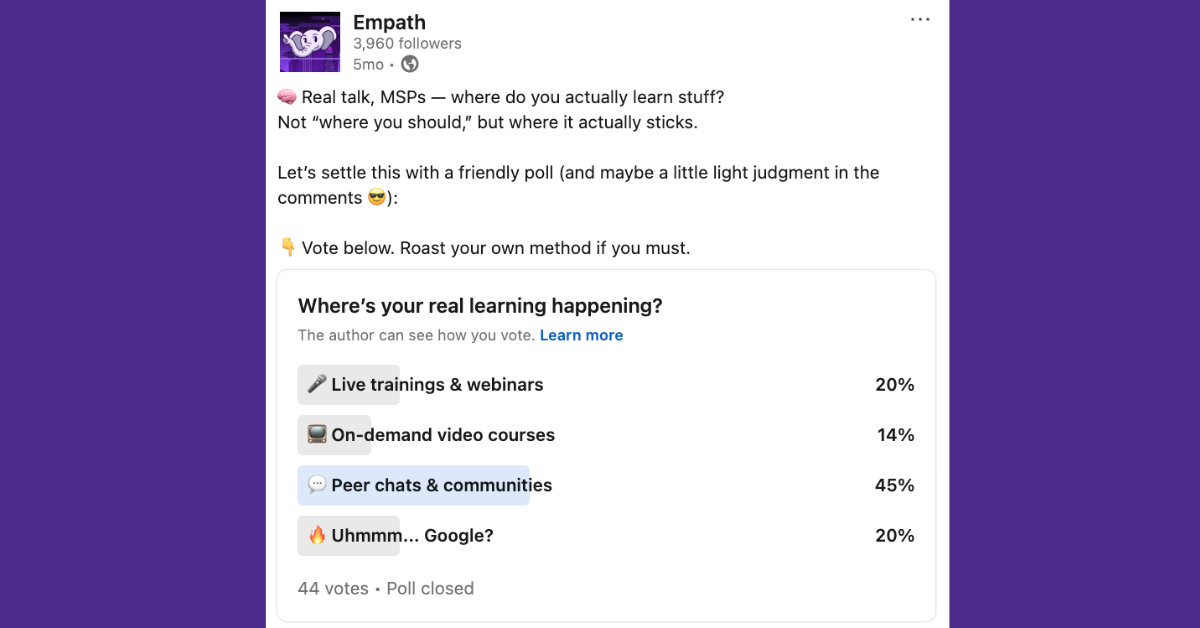Click the Empath page name

point(389,21)
